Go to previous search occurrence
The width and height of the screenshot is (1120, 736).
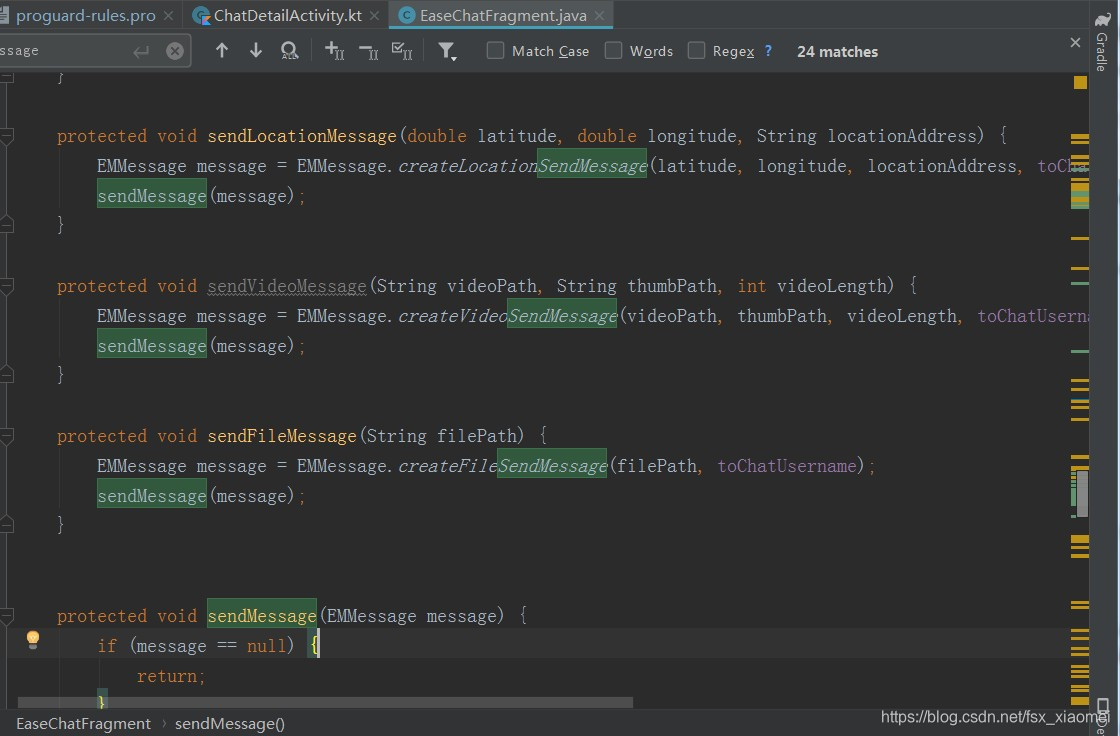click(x=221, y=50)
